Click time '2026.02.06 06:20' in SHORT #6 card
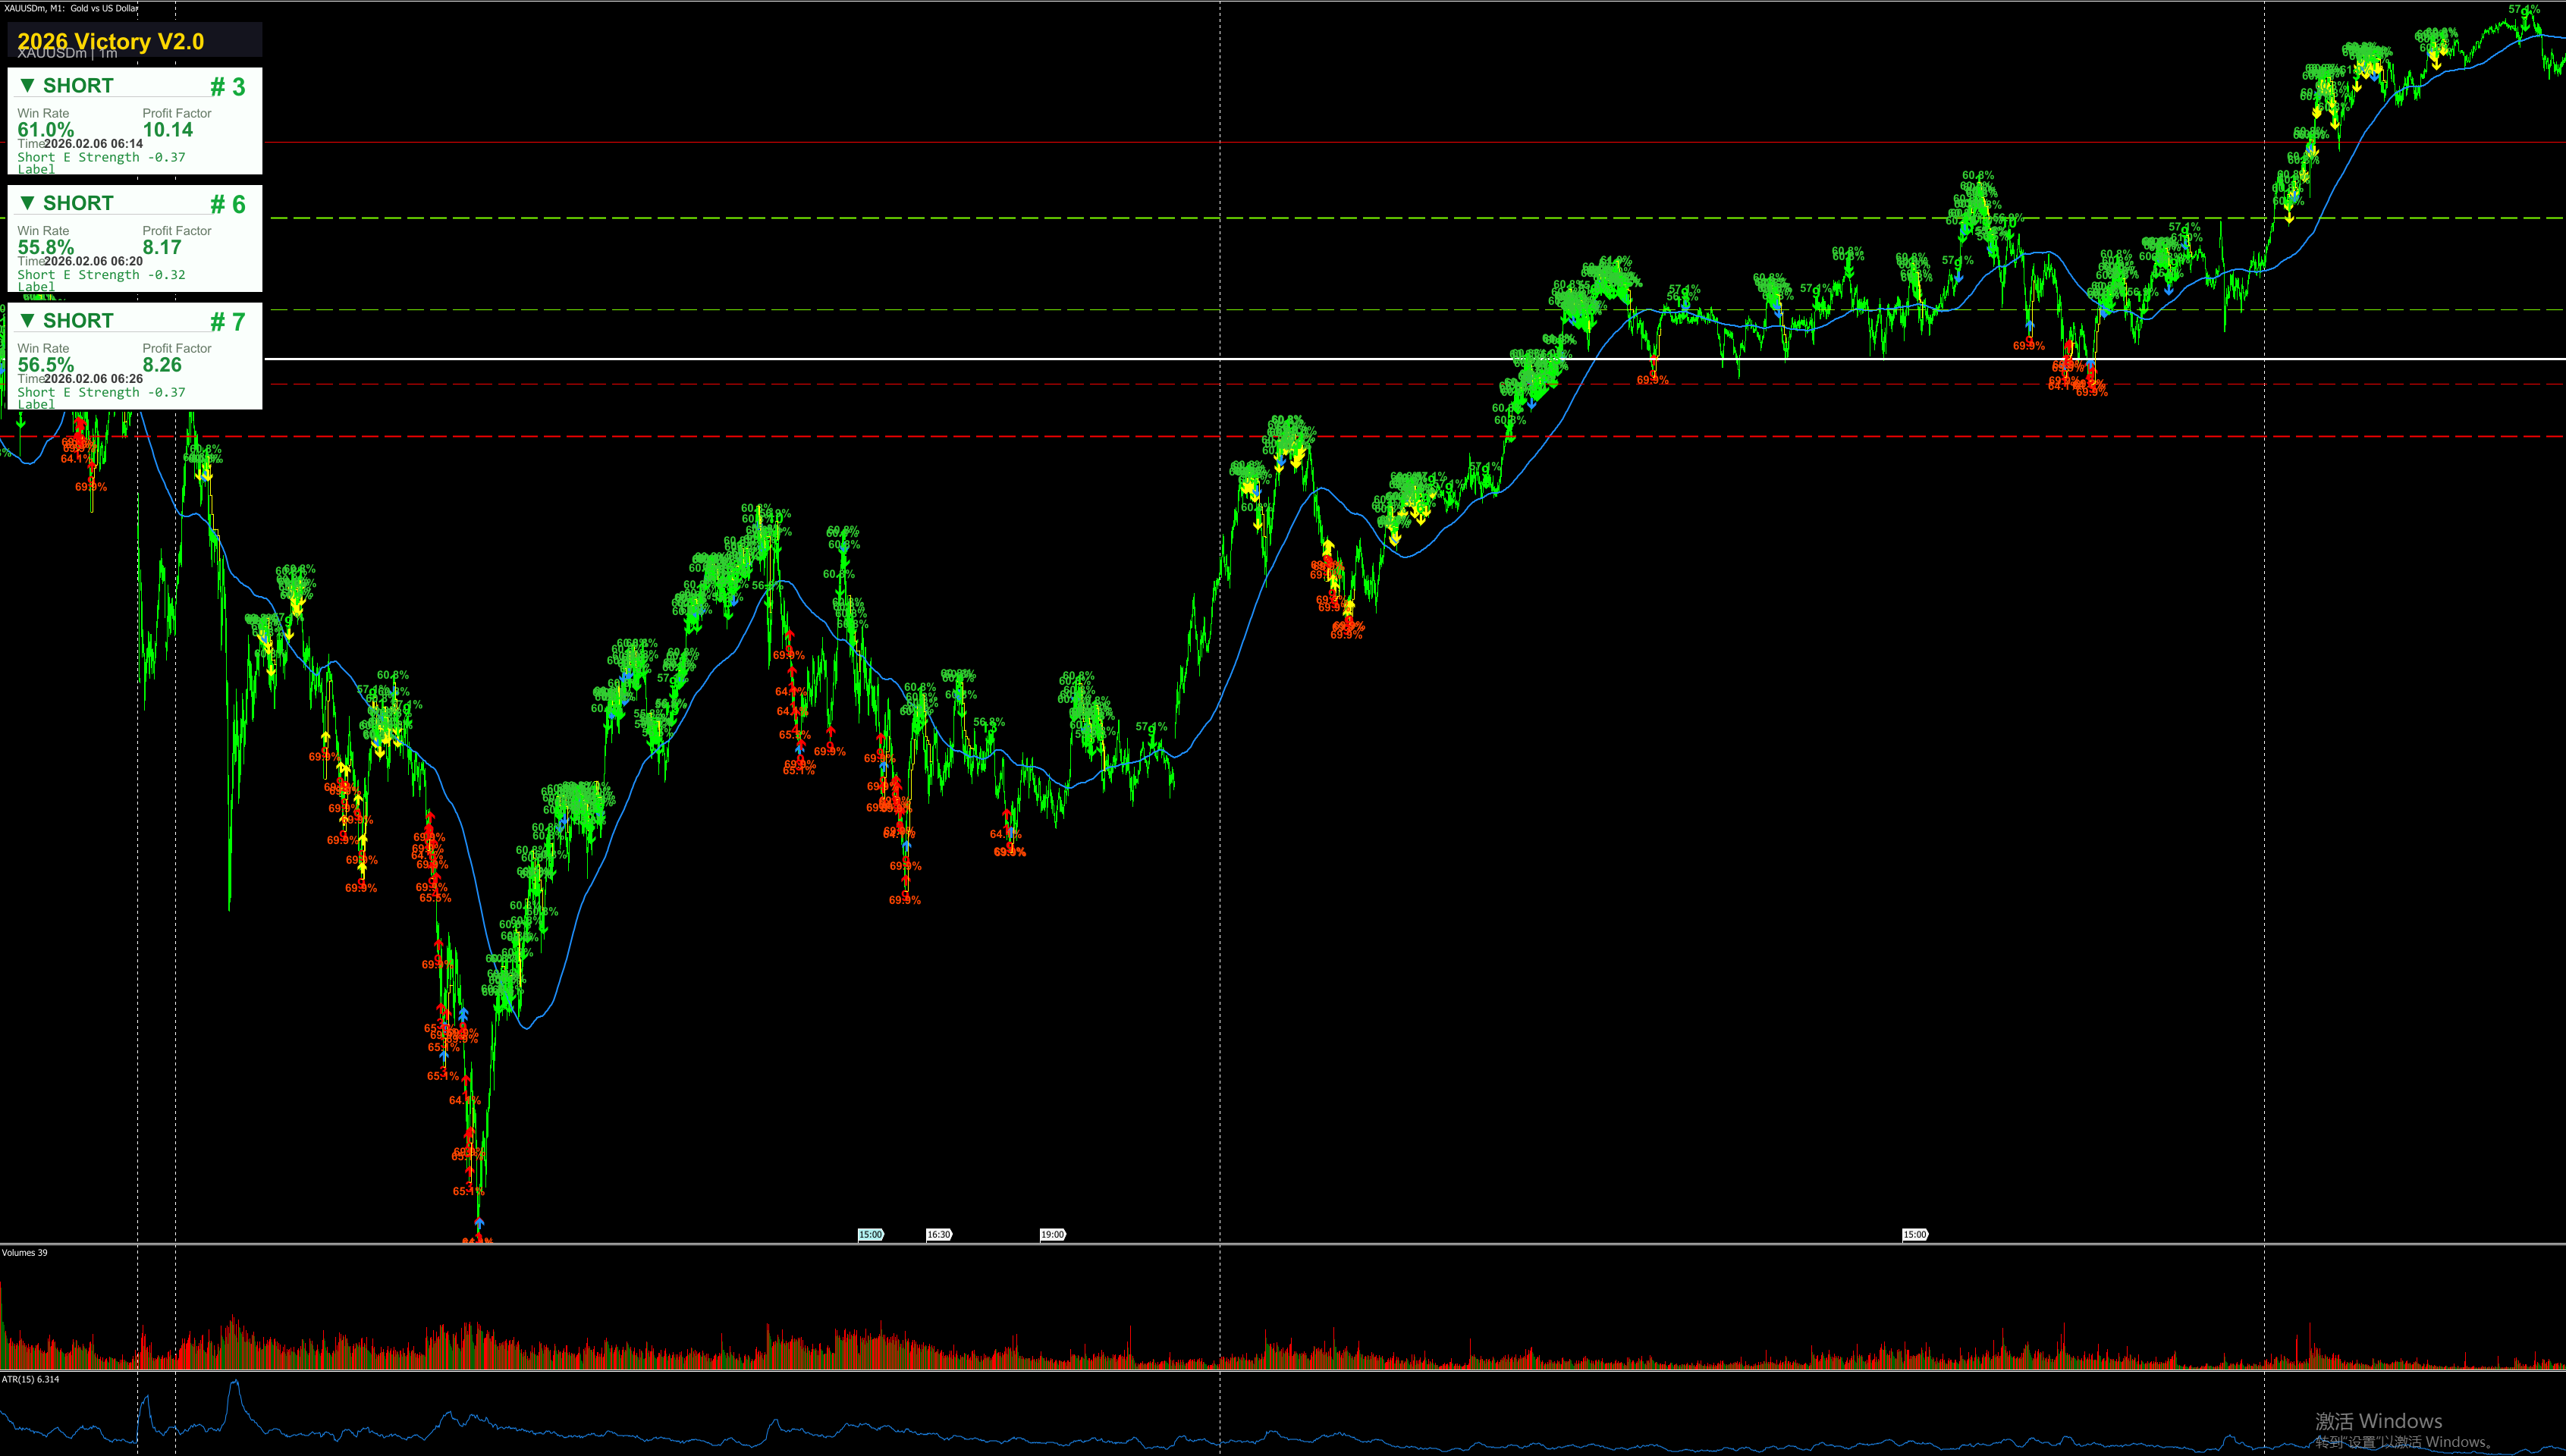Image resolution: width=2566 pixels, height=1456 pixels. point(93,261)
